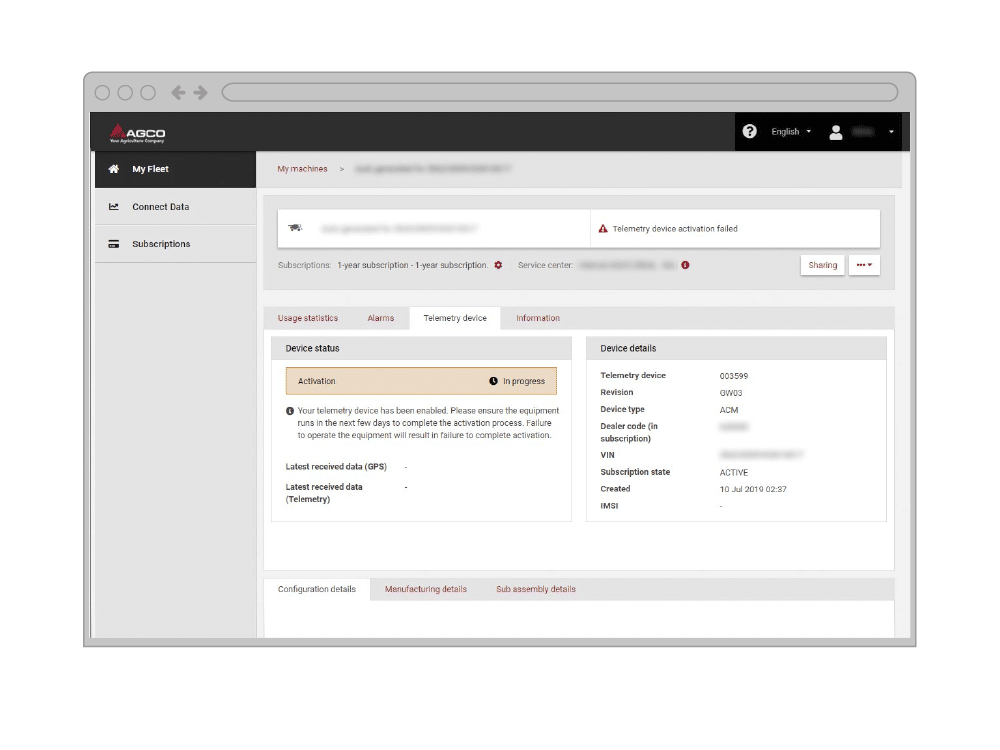
Task: Click the 1-year subscription text
Action: coord(412,265)
